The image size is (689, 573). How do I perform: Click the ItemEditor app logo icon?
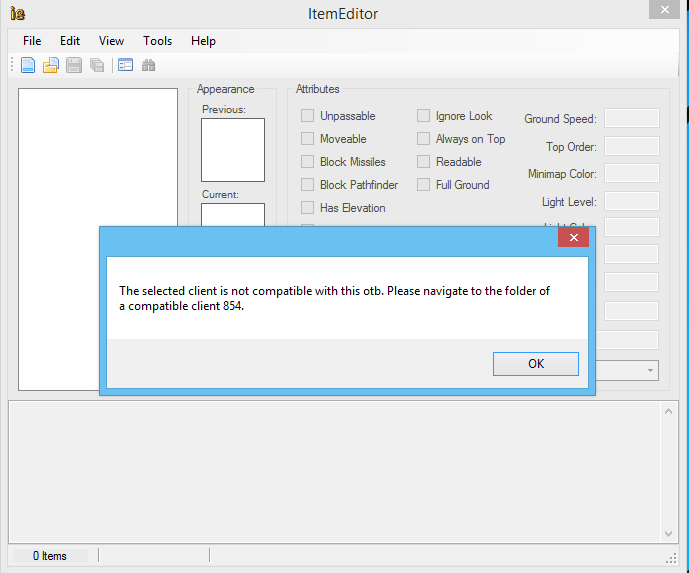point(18,14)
